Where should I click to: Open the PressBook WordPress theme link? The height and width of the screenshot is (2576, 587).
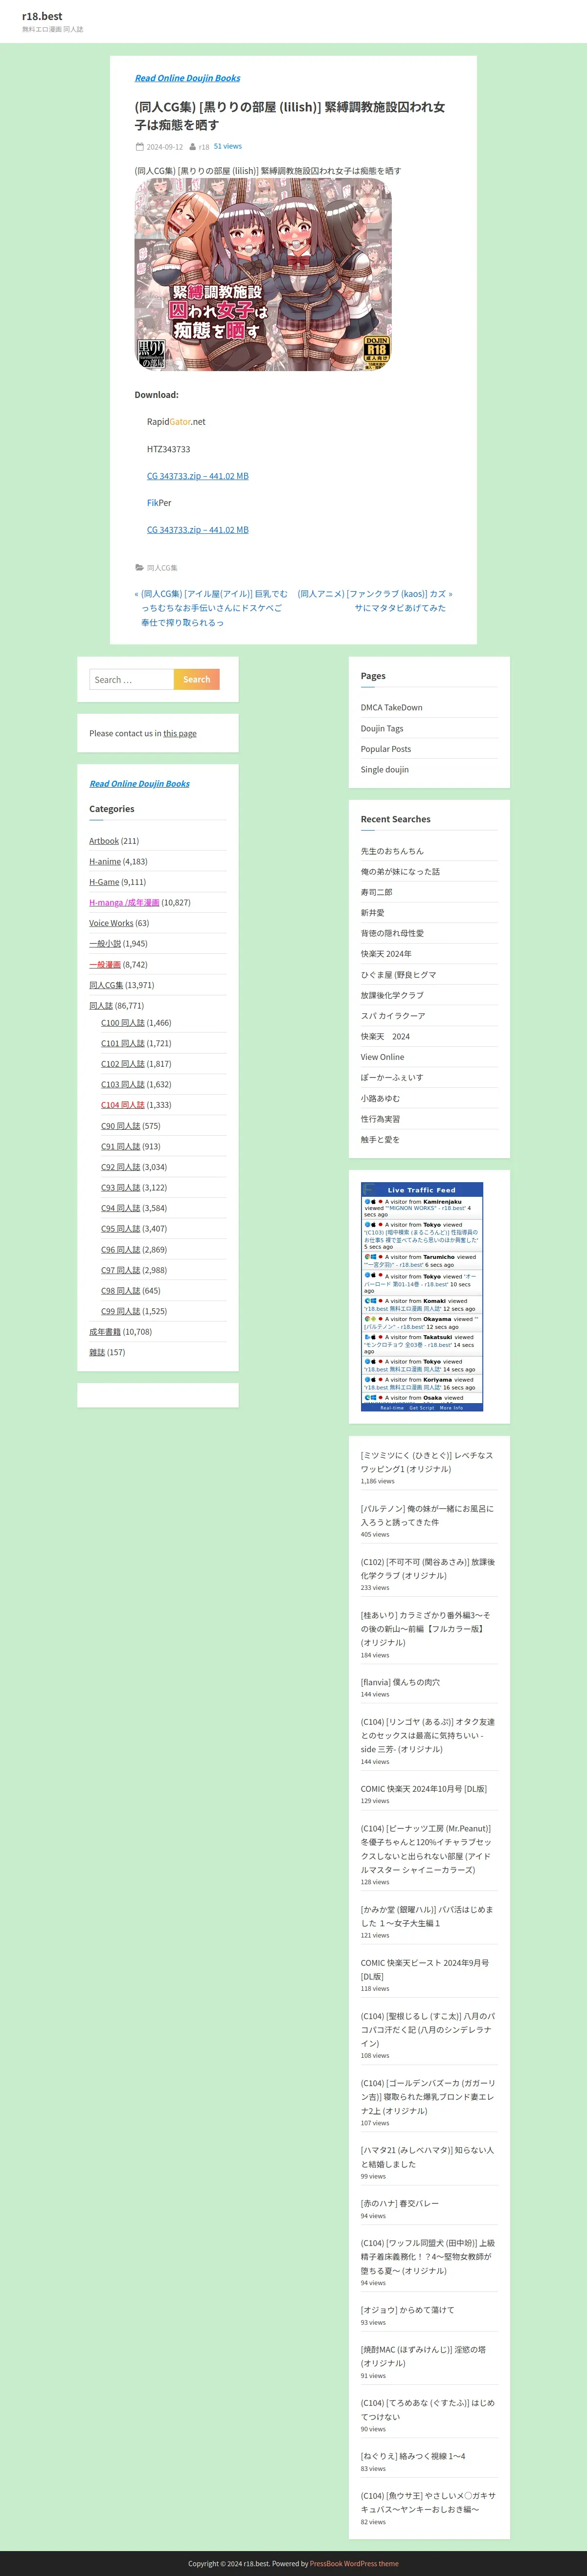354,2563
